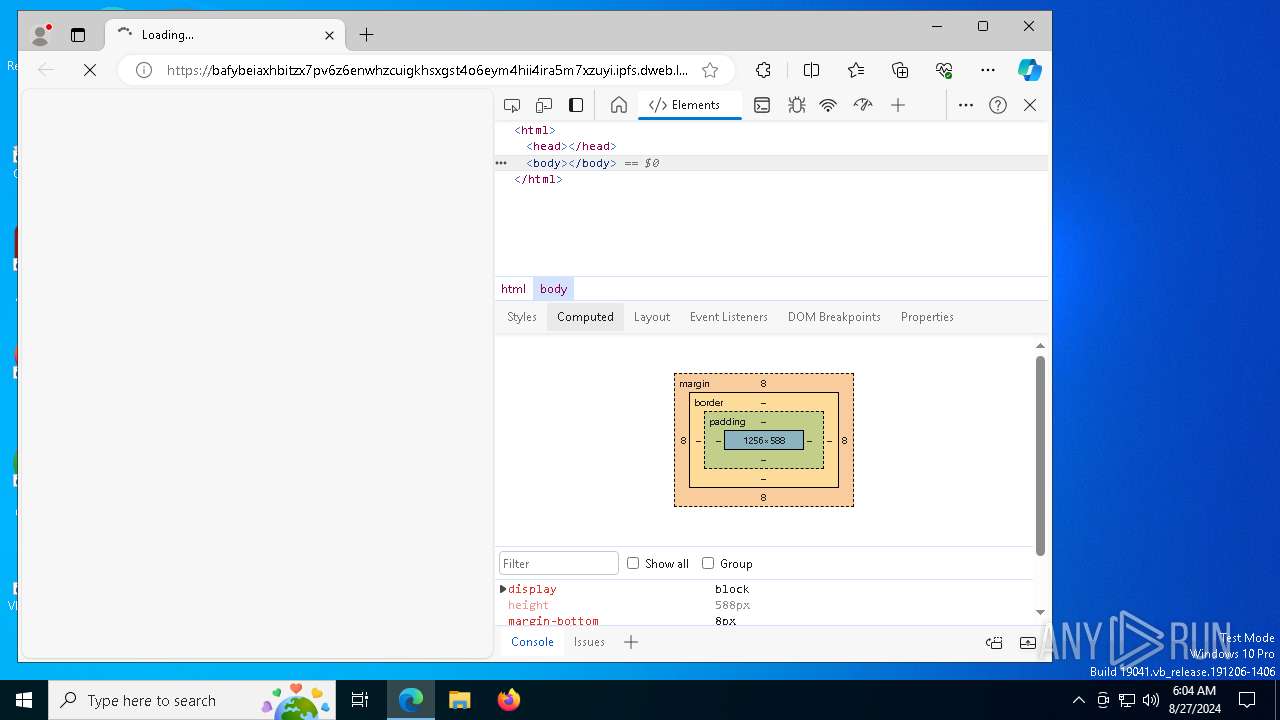Click the box model margin region label
Viewport: 1280px width, 720px height.
pyautogui.click(x=694, y=384)
